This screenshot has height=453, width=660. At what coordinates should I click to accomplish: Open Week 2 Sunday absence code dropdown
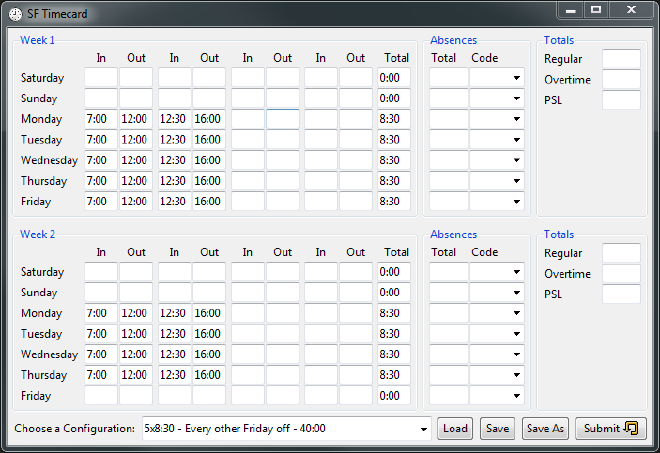tap(497, 292)
